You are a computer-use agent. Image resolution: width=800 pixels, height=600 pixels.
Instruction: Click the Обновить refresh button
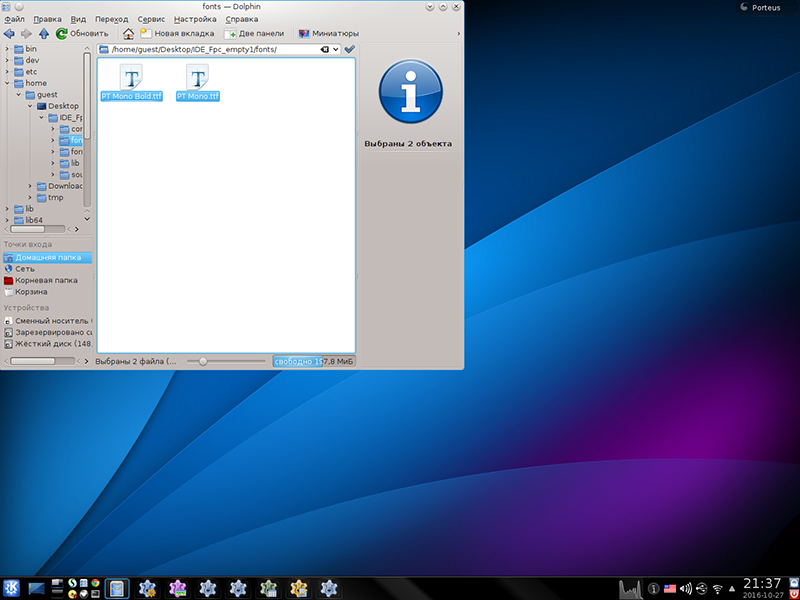pos(82,34)
